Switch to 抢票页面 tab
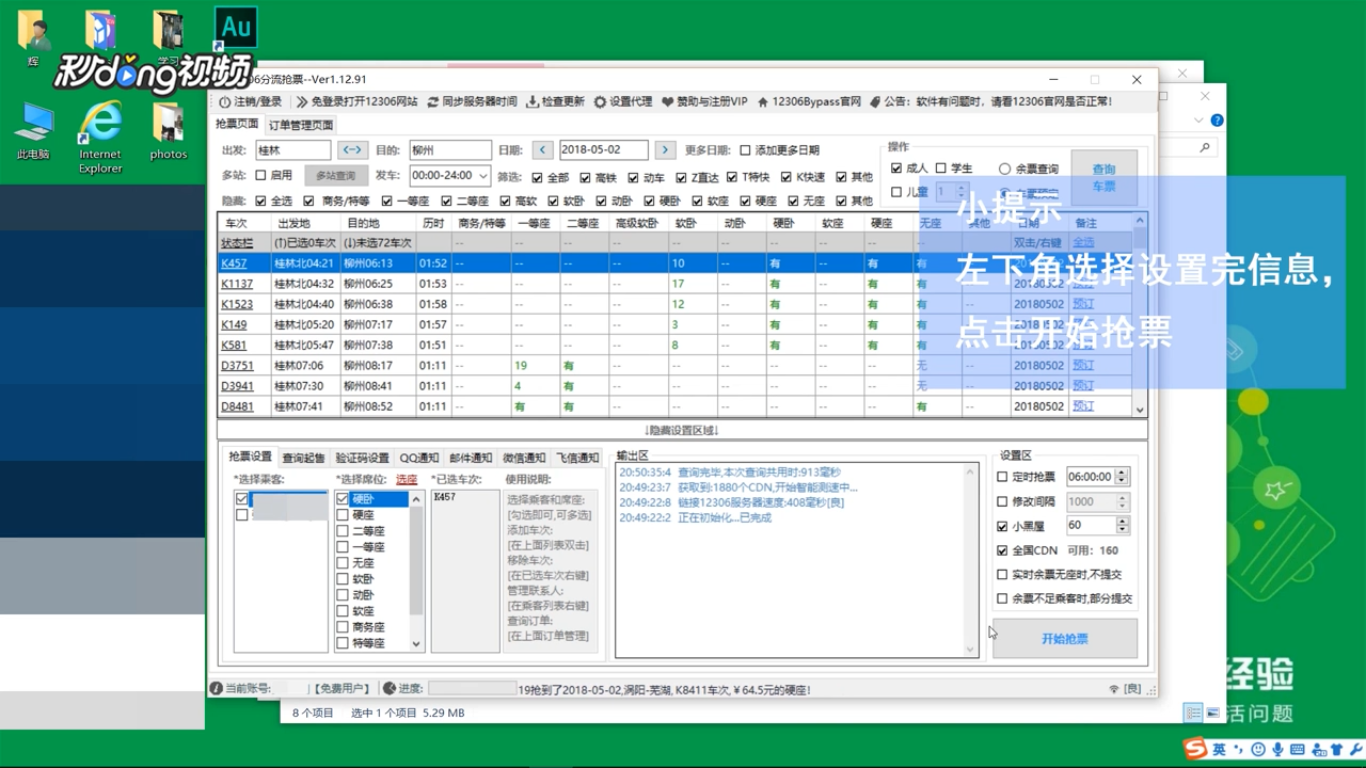Viewport: 1366px width, 768px height. (237, 124)
